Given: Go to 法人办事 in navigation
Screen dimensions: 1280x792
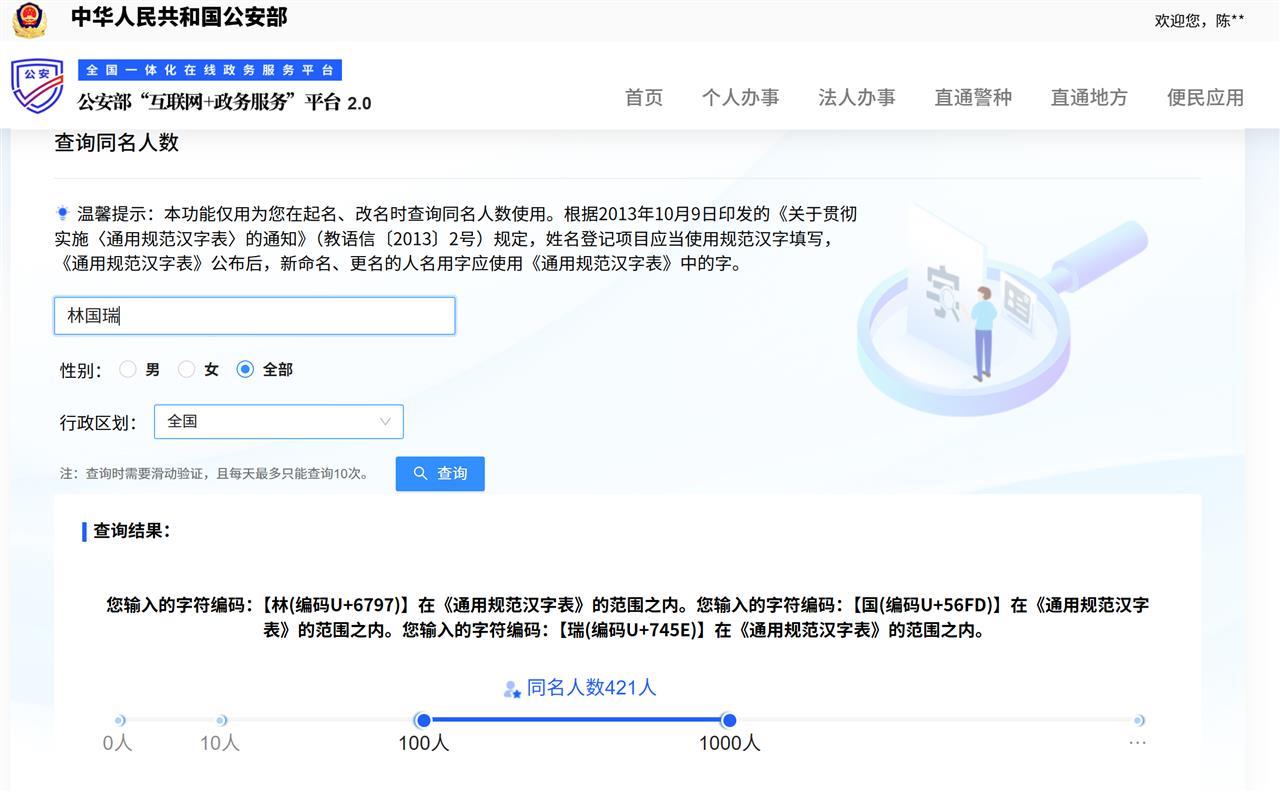Looking at the screenshot, I should [856, 97].
